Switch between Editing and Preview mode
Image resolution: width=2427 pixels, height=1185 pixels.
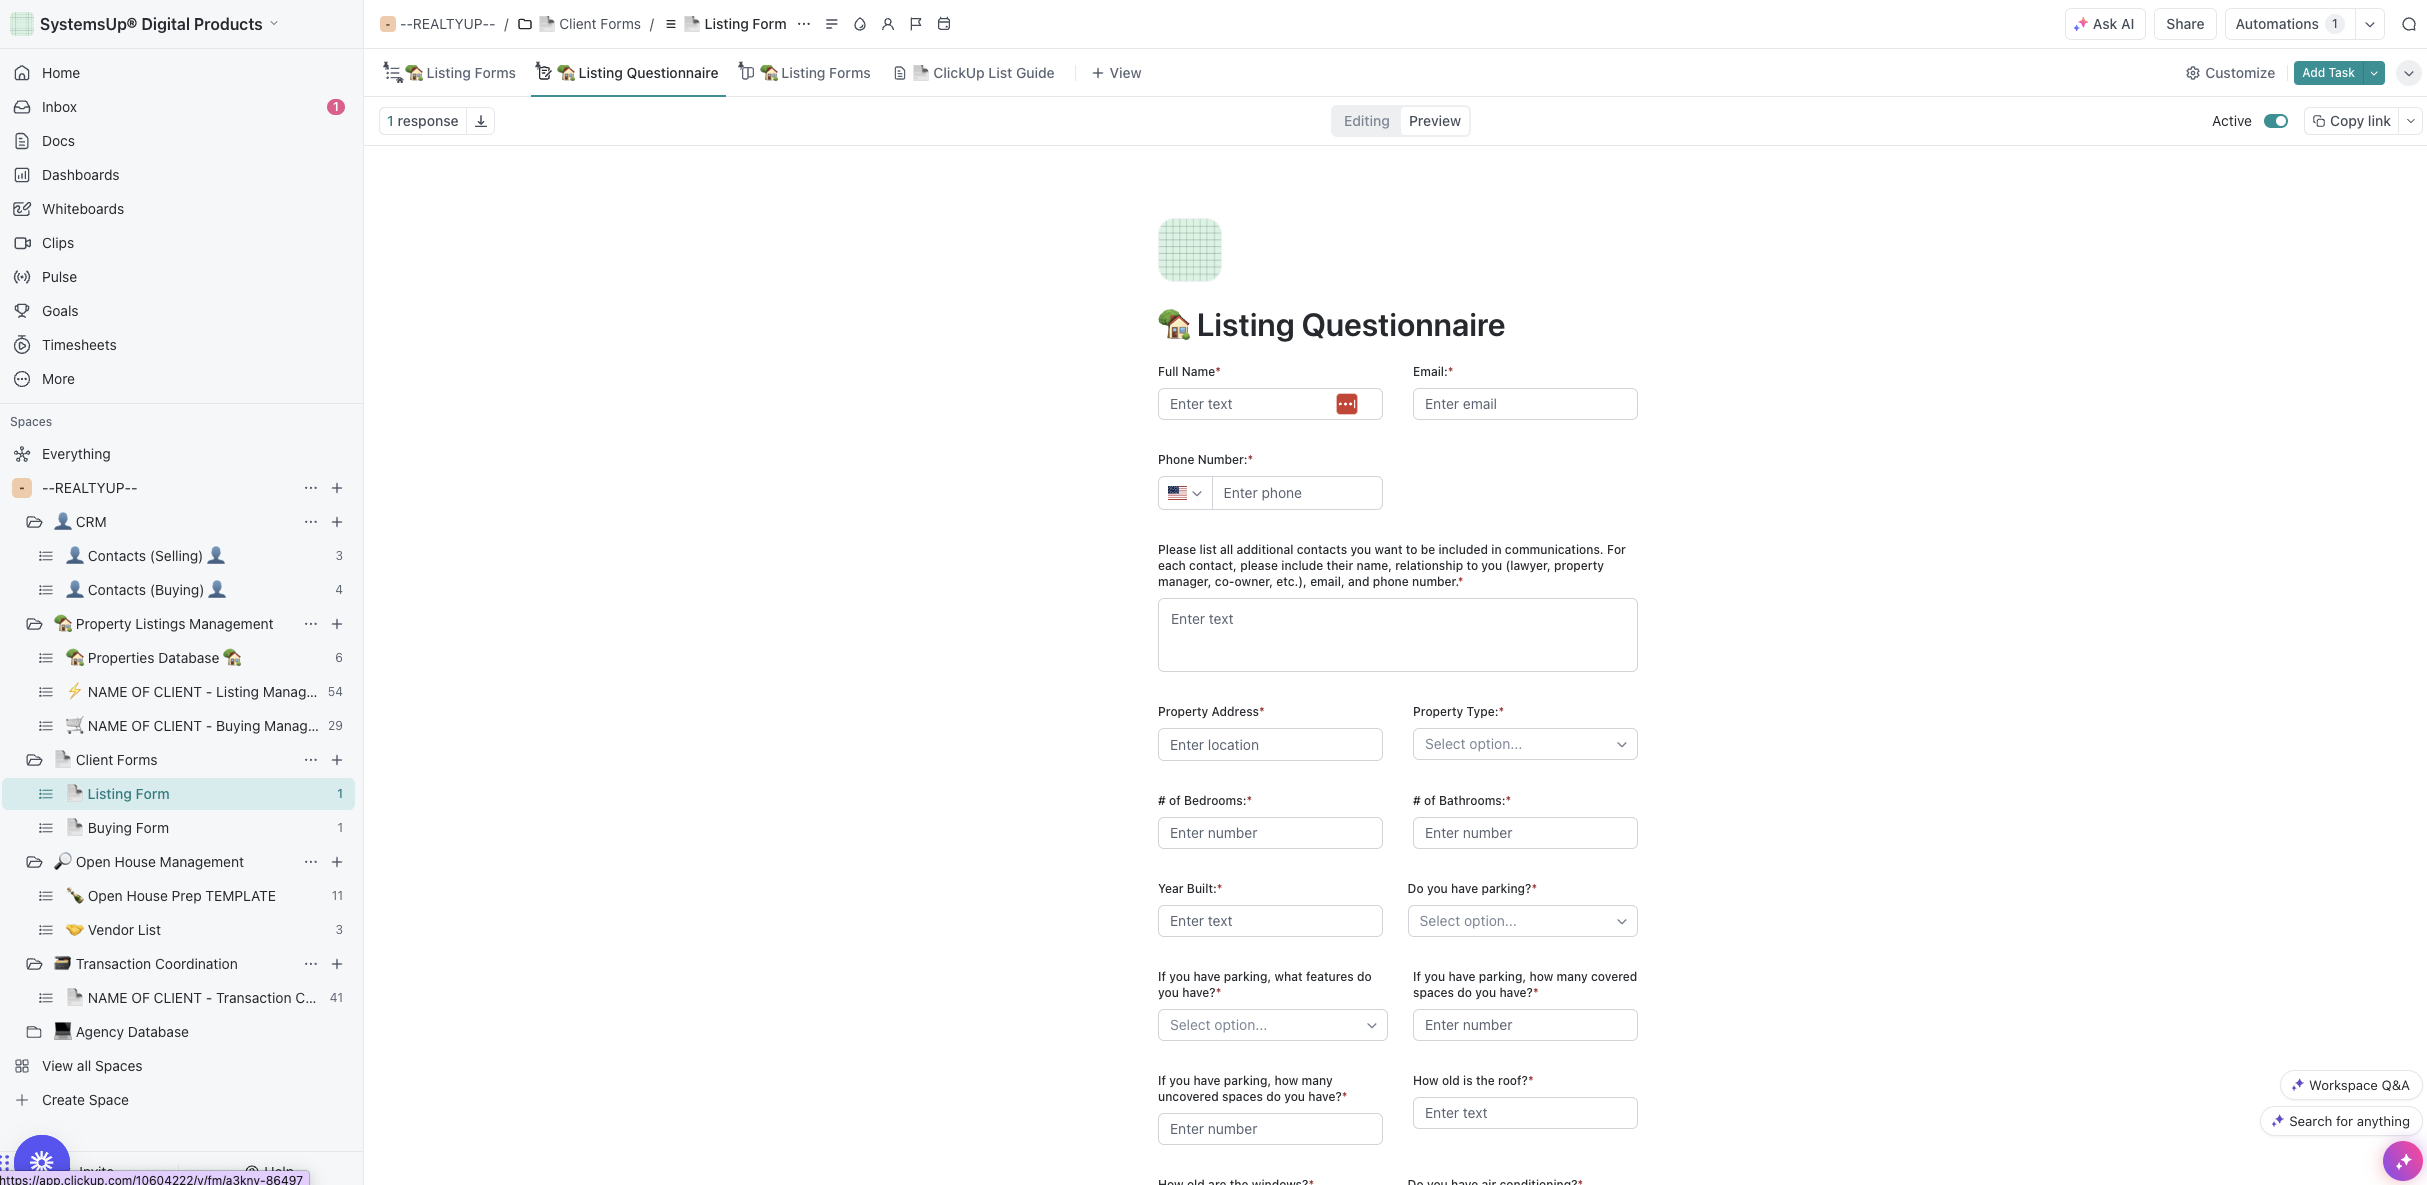coord(1433,121)
